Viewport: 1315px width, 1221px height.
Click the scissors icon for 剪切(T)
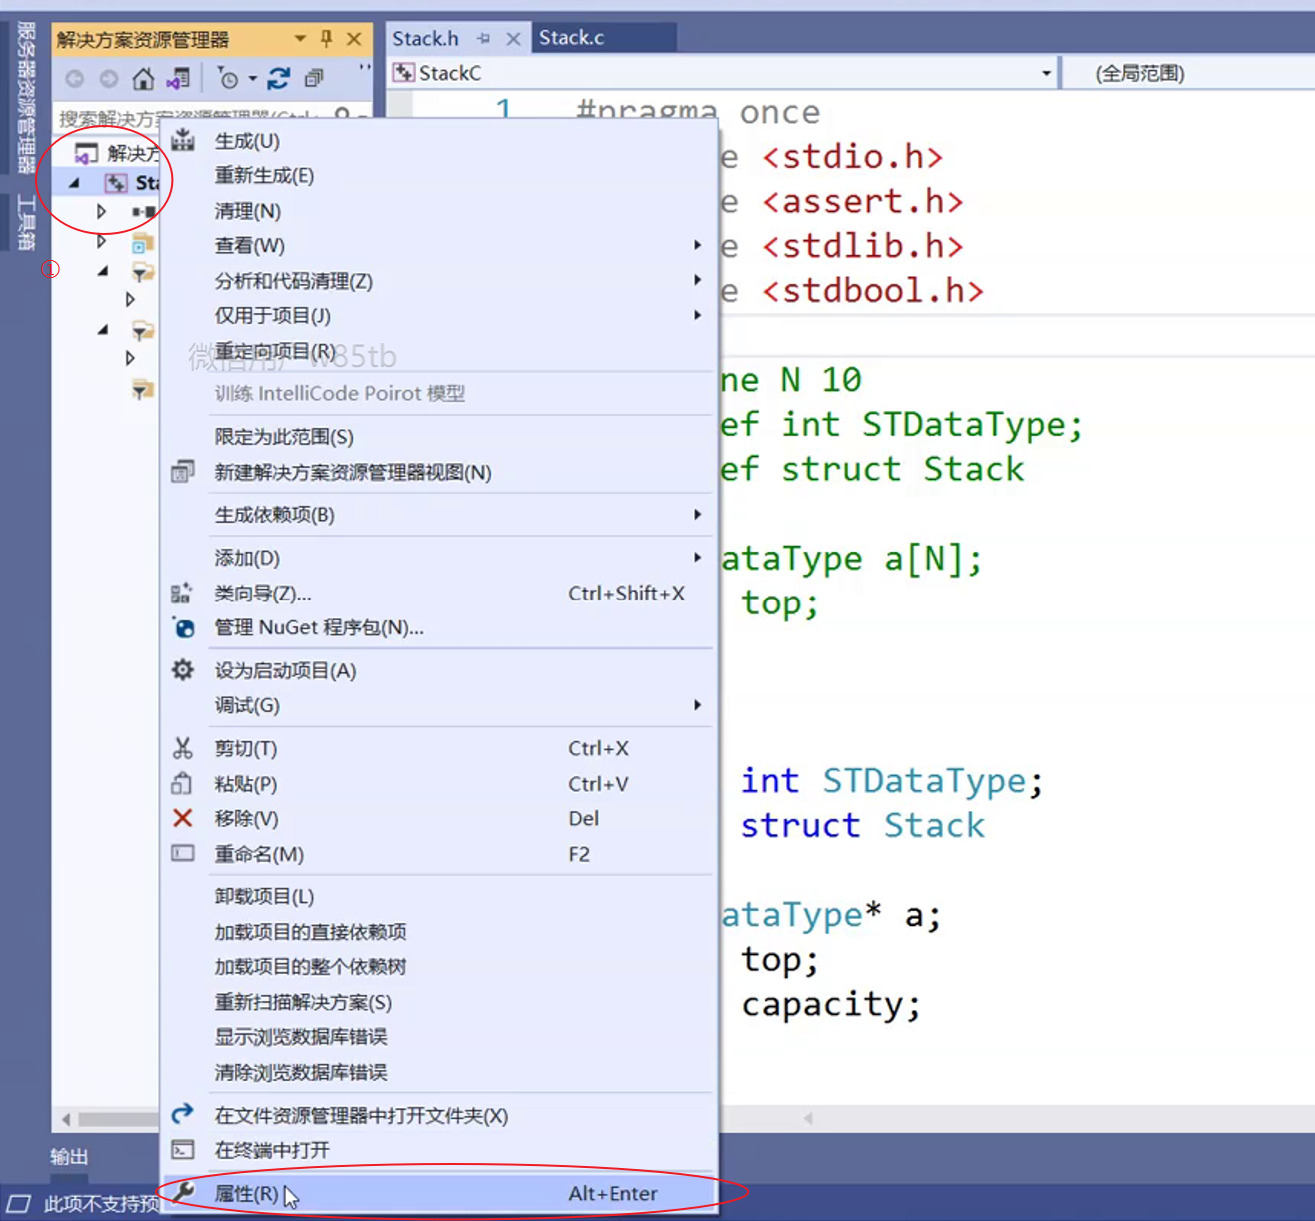coord(183,748)
